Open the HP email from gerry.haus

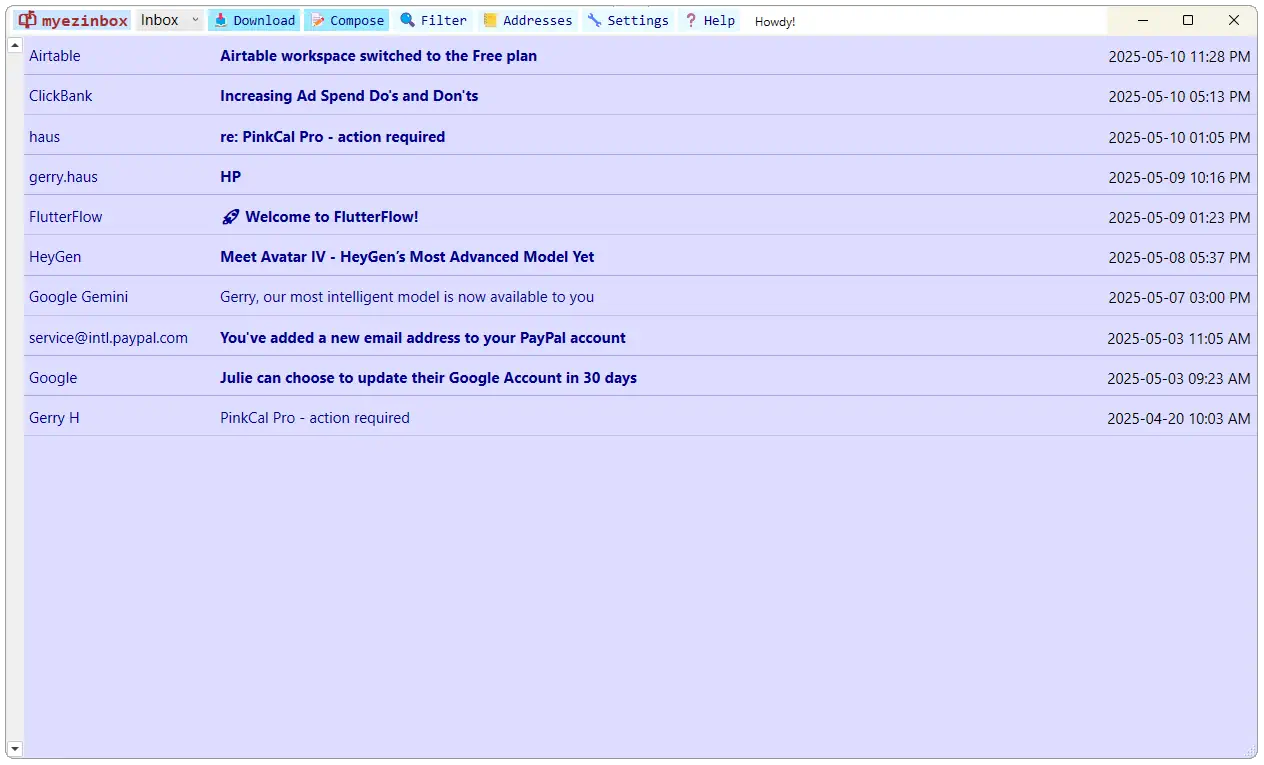click(x=230, y=177)
